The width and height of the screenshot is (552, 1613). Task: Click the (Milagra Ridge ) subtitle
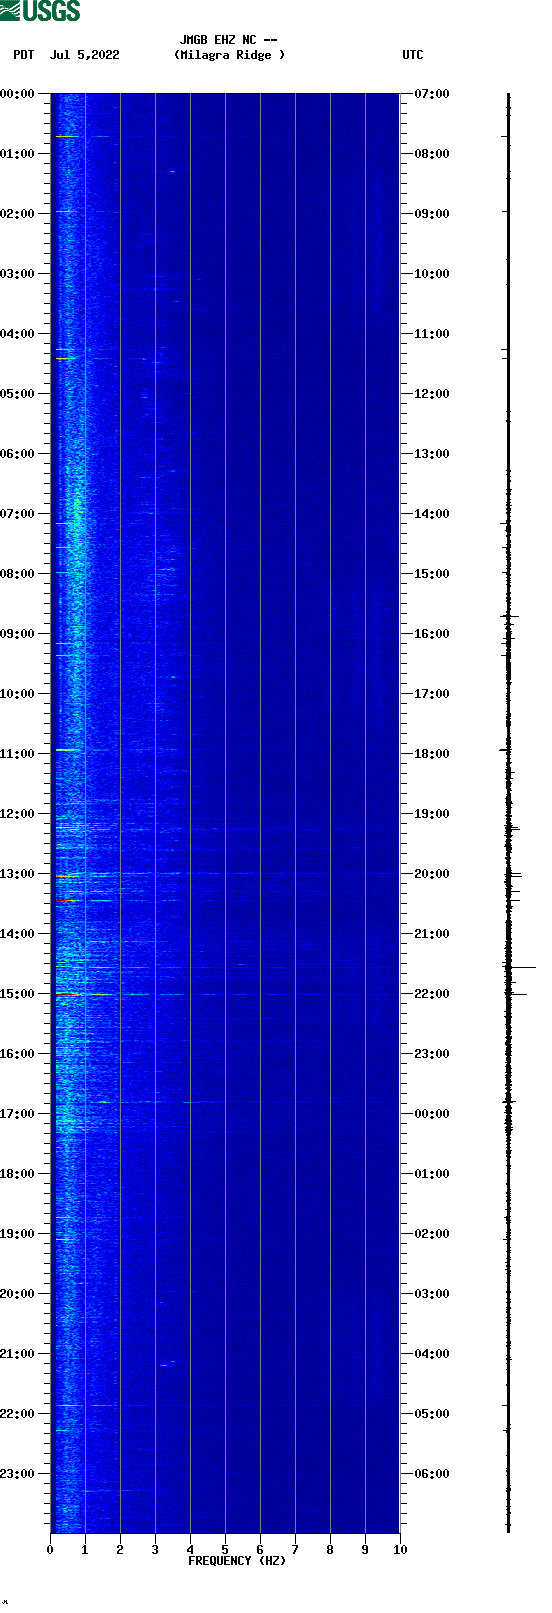229,55
